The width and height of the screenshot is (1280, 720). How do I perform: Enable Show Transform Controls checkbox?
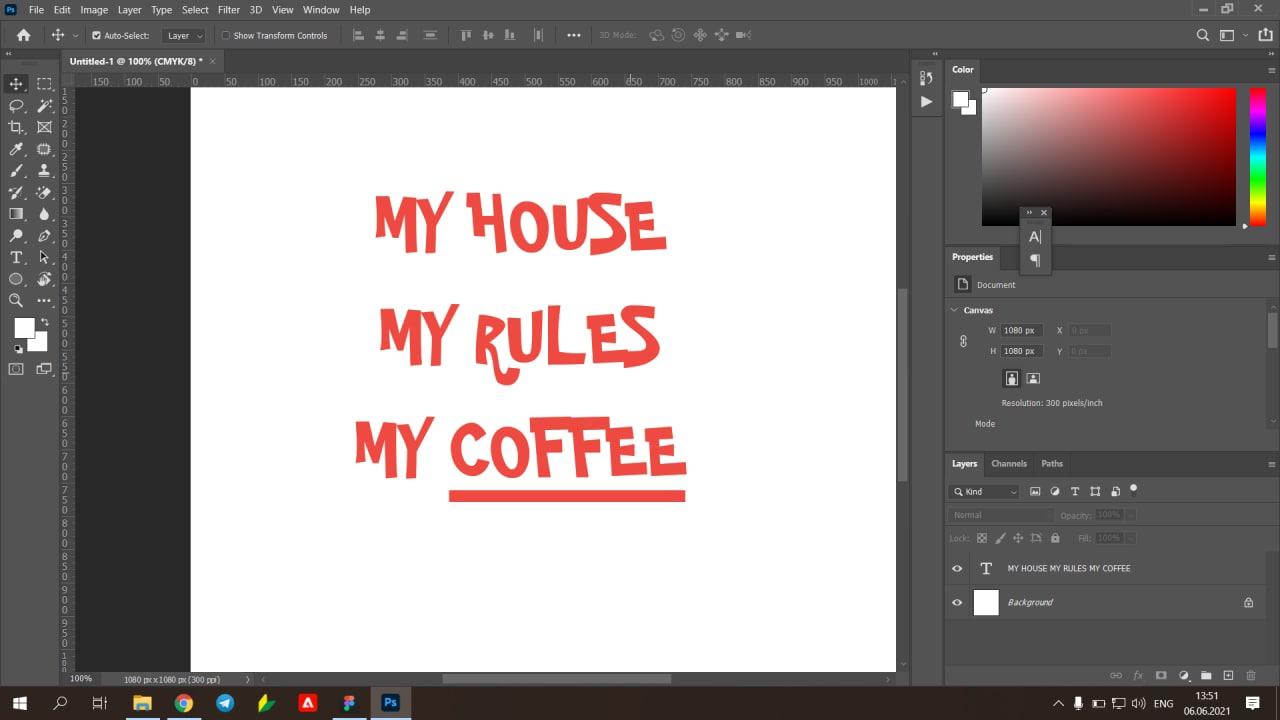tap(225, 35)
